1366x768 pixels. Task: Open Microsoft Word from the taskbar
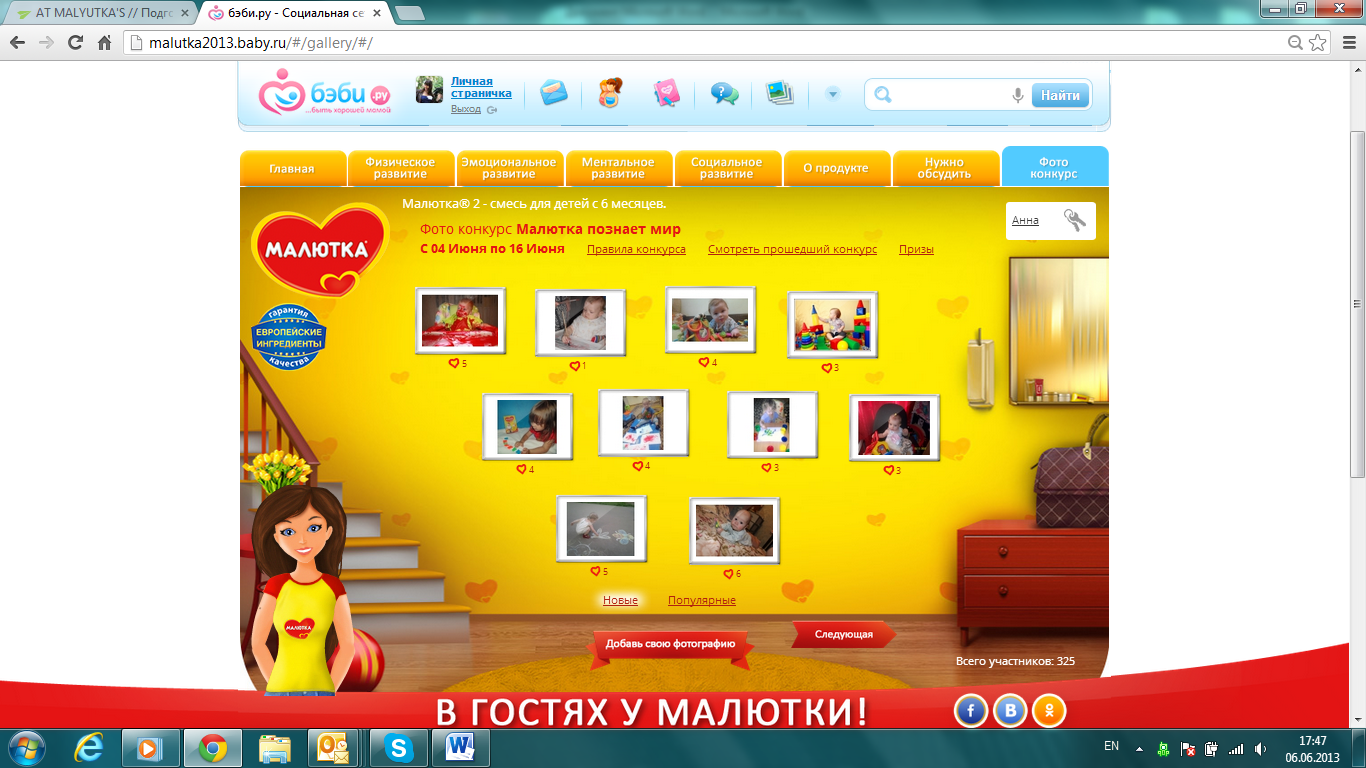[461, 748]
